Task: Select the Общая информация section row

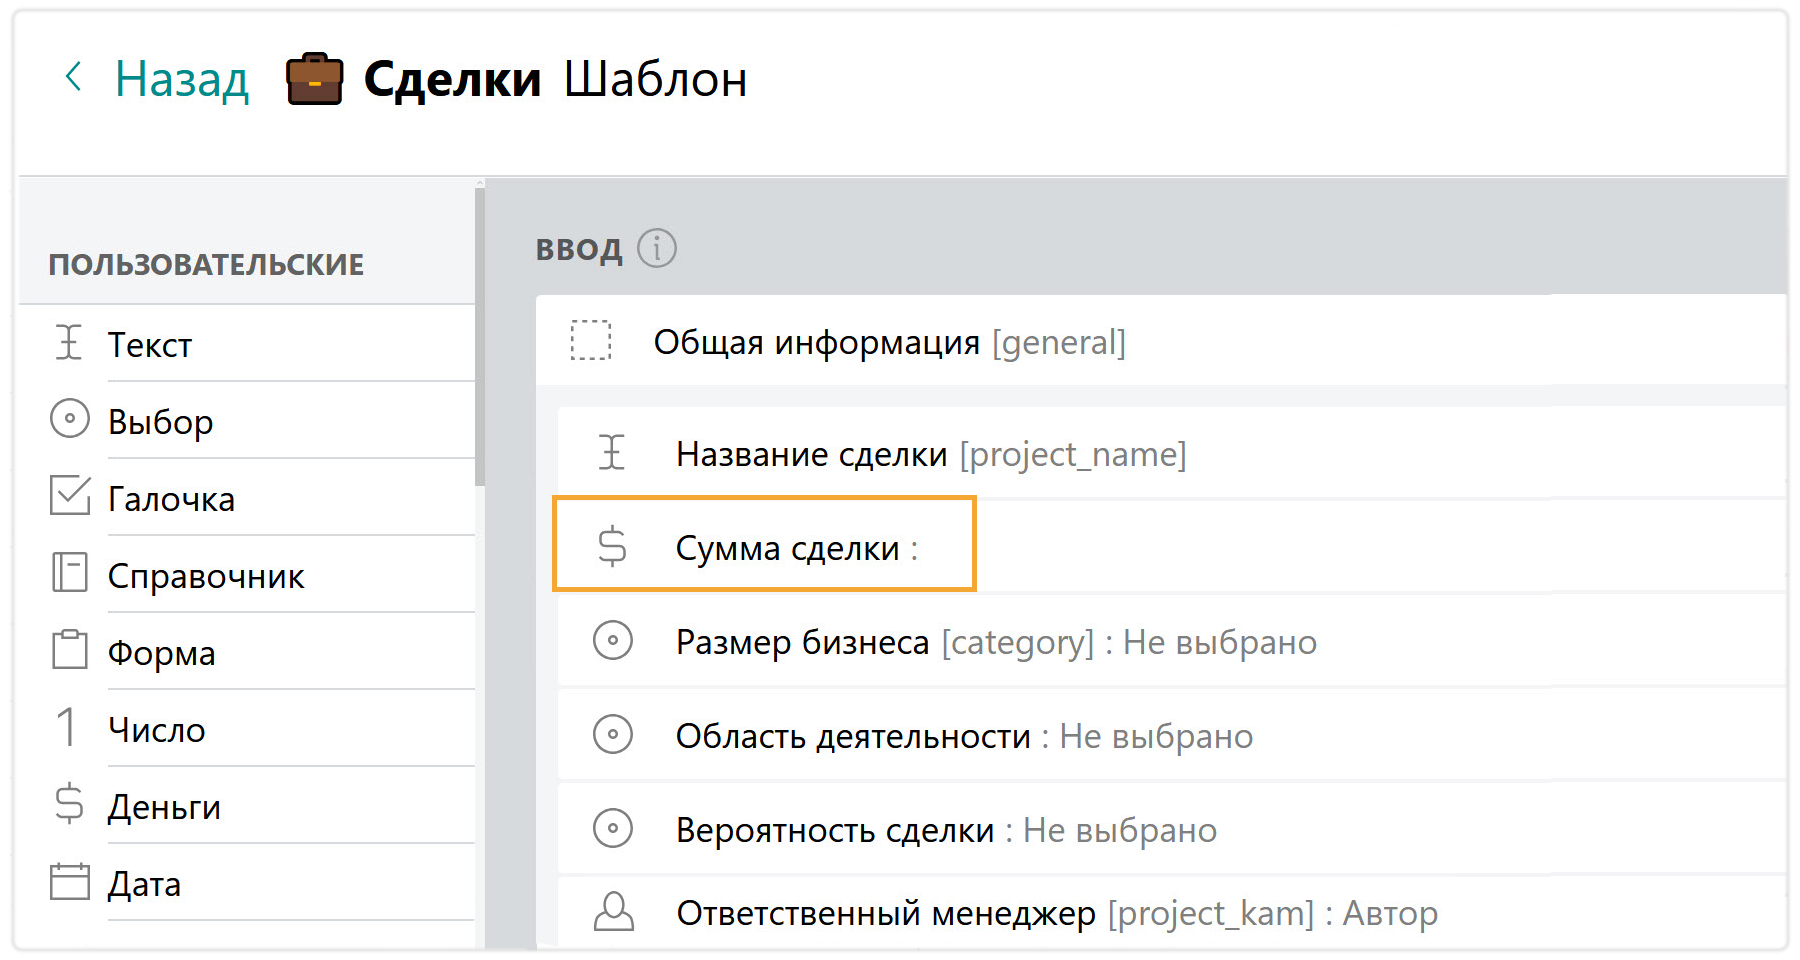Action: click(889, 342)
